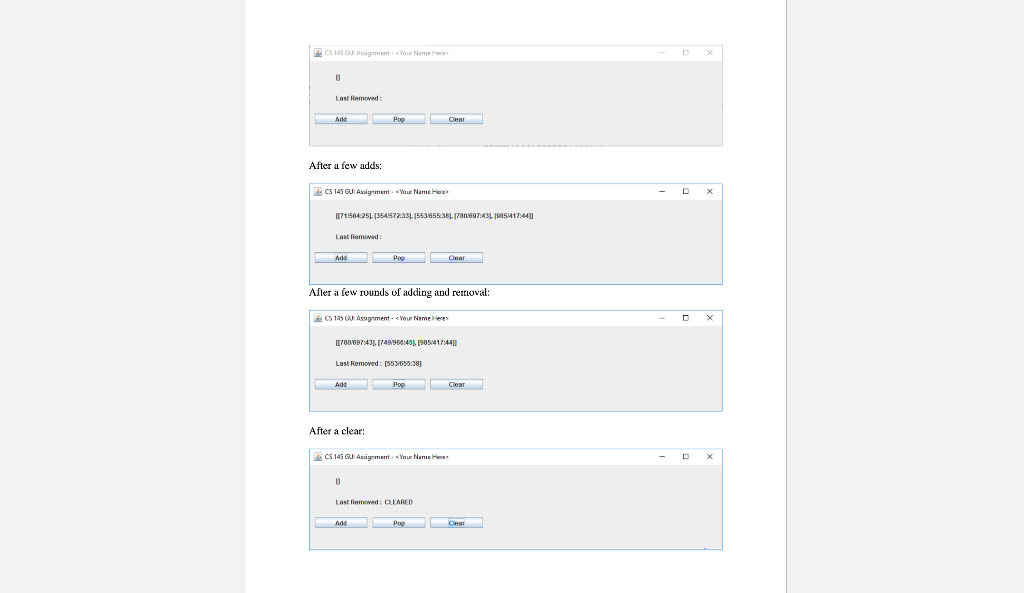Click Java icon in the first window title bar
This screenshot has height=593, width=1024.
(318, 53)
